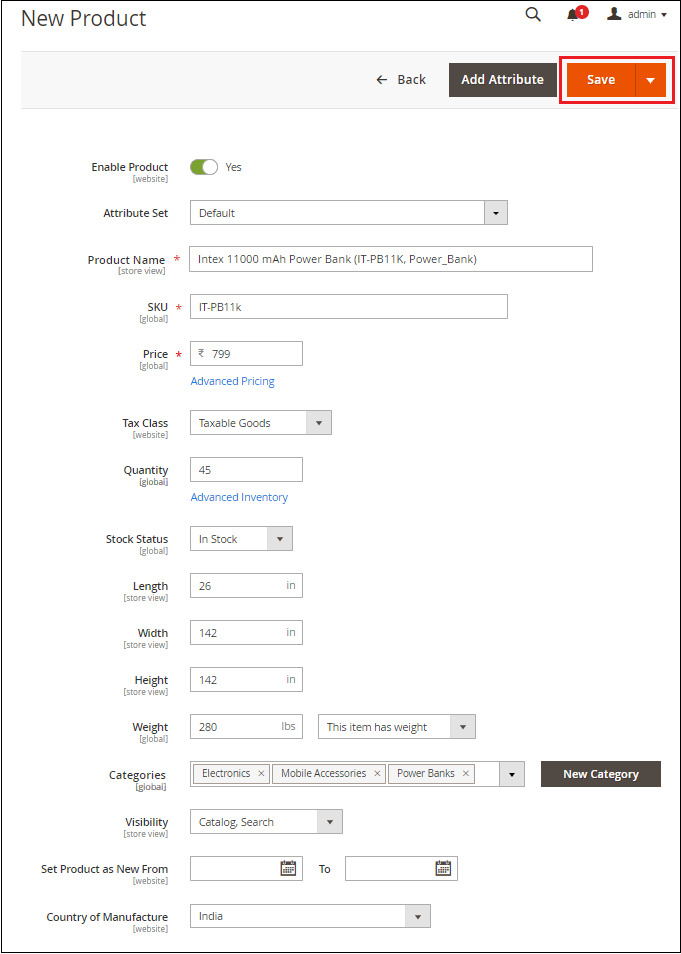Focus the SKU input field
Image resolution: width=681 pixels, height=954 pixels.
349,307
